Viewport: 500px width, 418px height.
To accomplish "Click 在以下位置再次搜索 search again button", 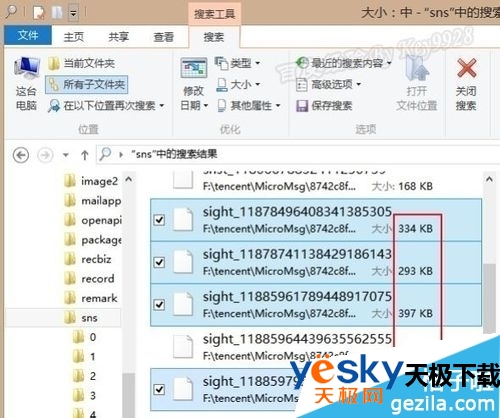I will pyautogui.click(x=106, y=106).
